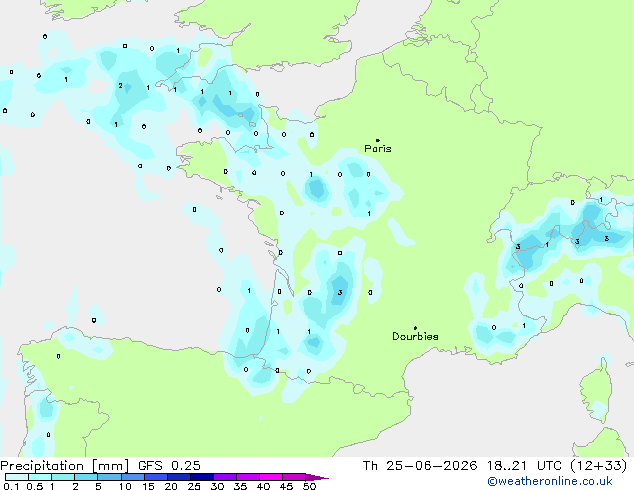Select the Paris location dot marker

(378, 140)
